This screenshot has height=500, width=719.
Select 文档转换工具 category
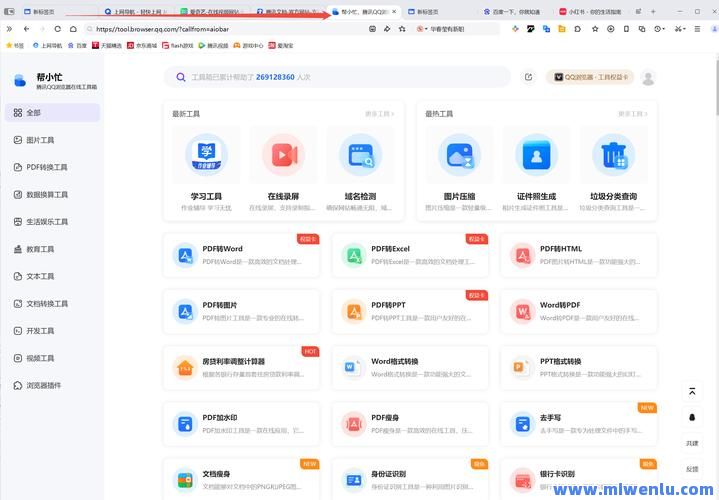point(52,304)
